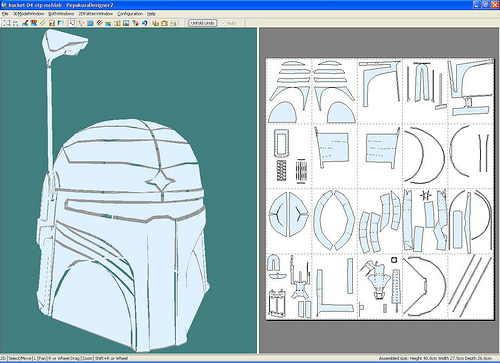
Task: Click the green diagonal lines toolbar icon
Action: (42, 23)
